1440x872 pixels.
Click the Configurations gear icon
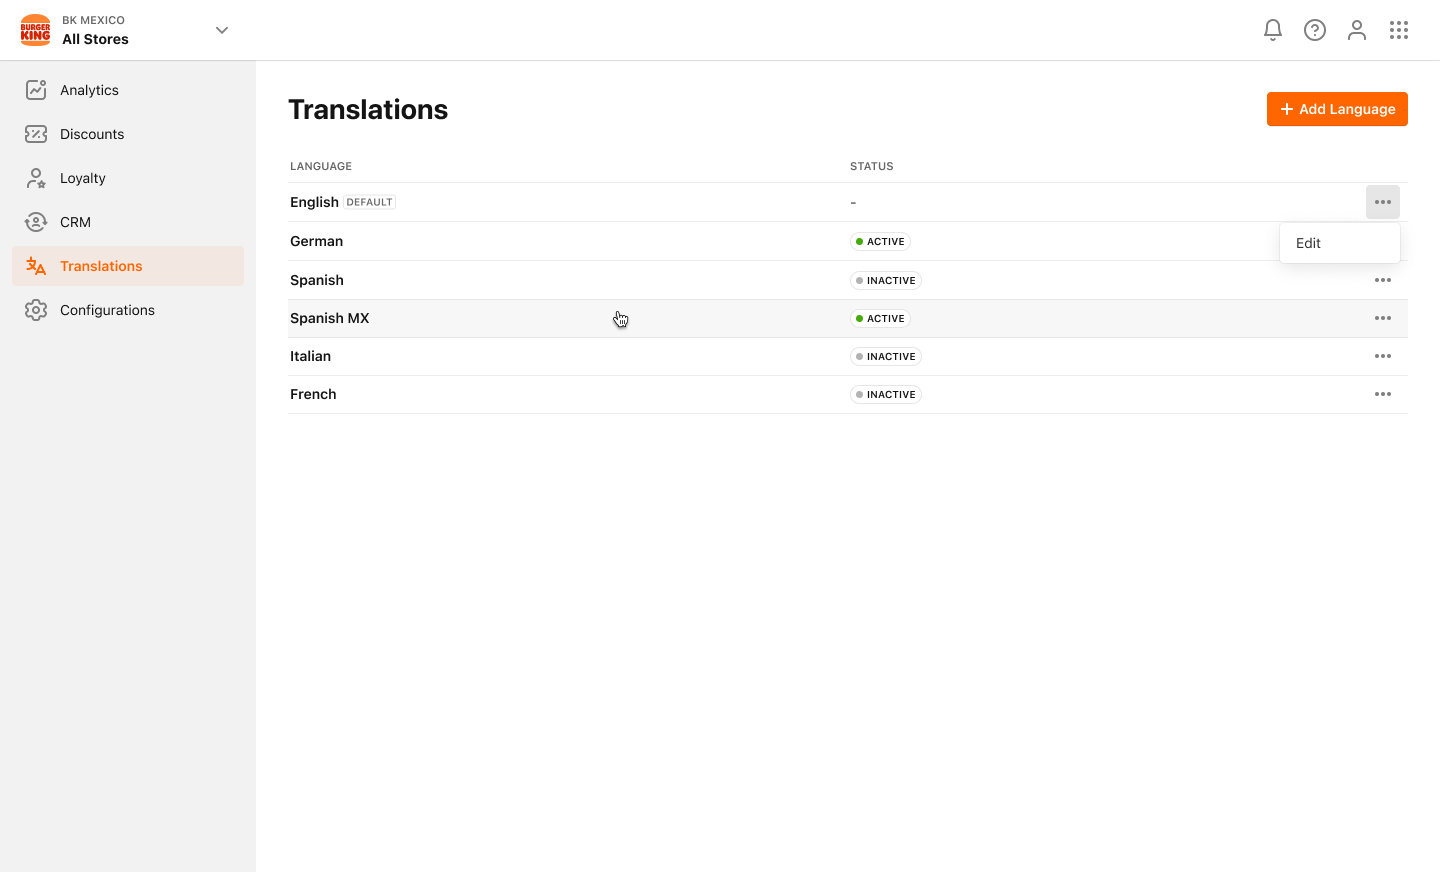36,310
